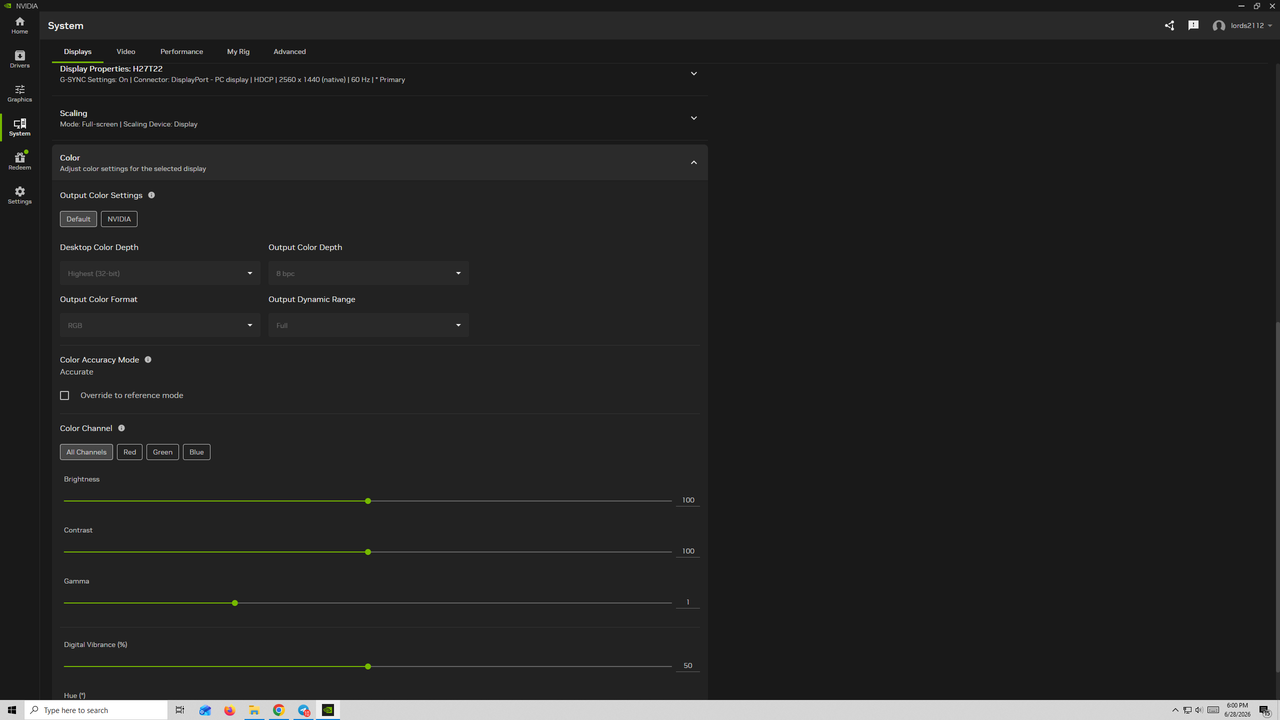The width and height of the screenshot is (1280, 720).
Task: Click the Brightness value field
Action: [x=688, y=500]
